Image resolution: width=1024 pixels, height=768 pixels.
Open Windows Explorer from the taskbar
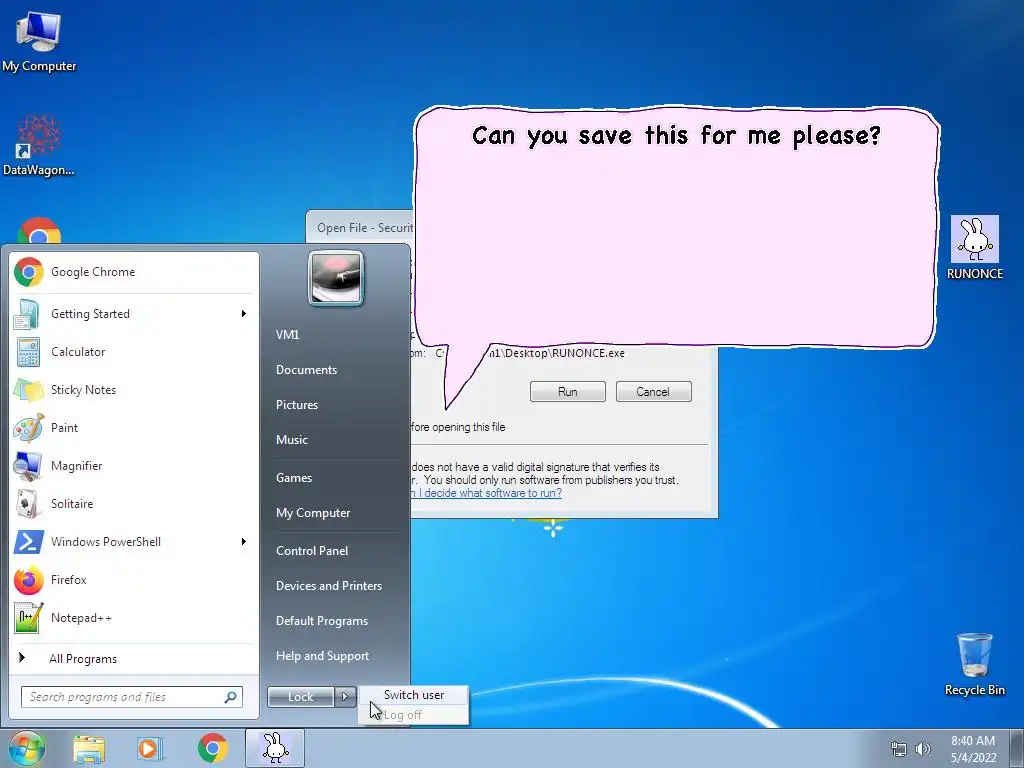[89, 748]
